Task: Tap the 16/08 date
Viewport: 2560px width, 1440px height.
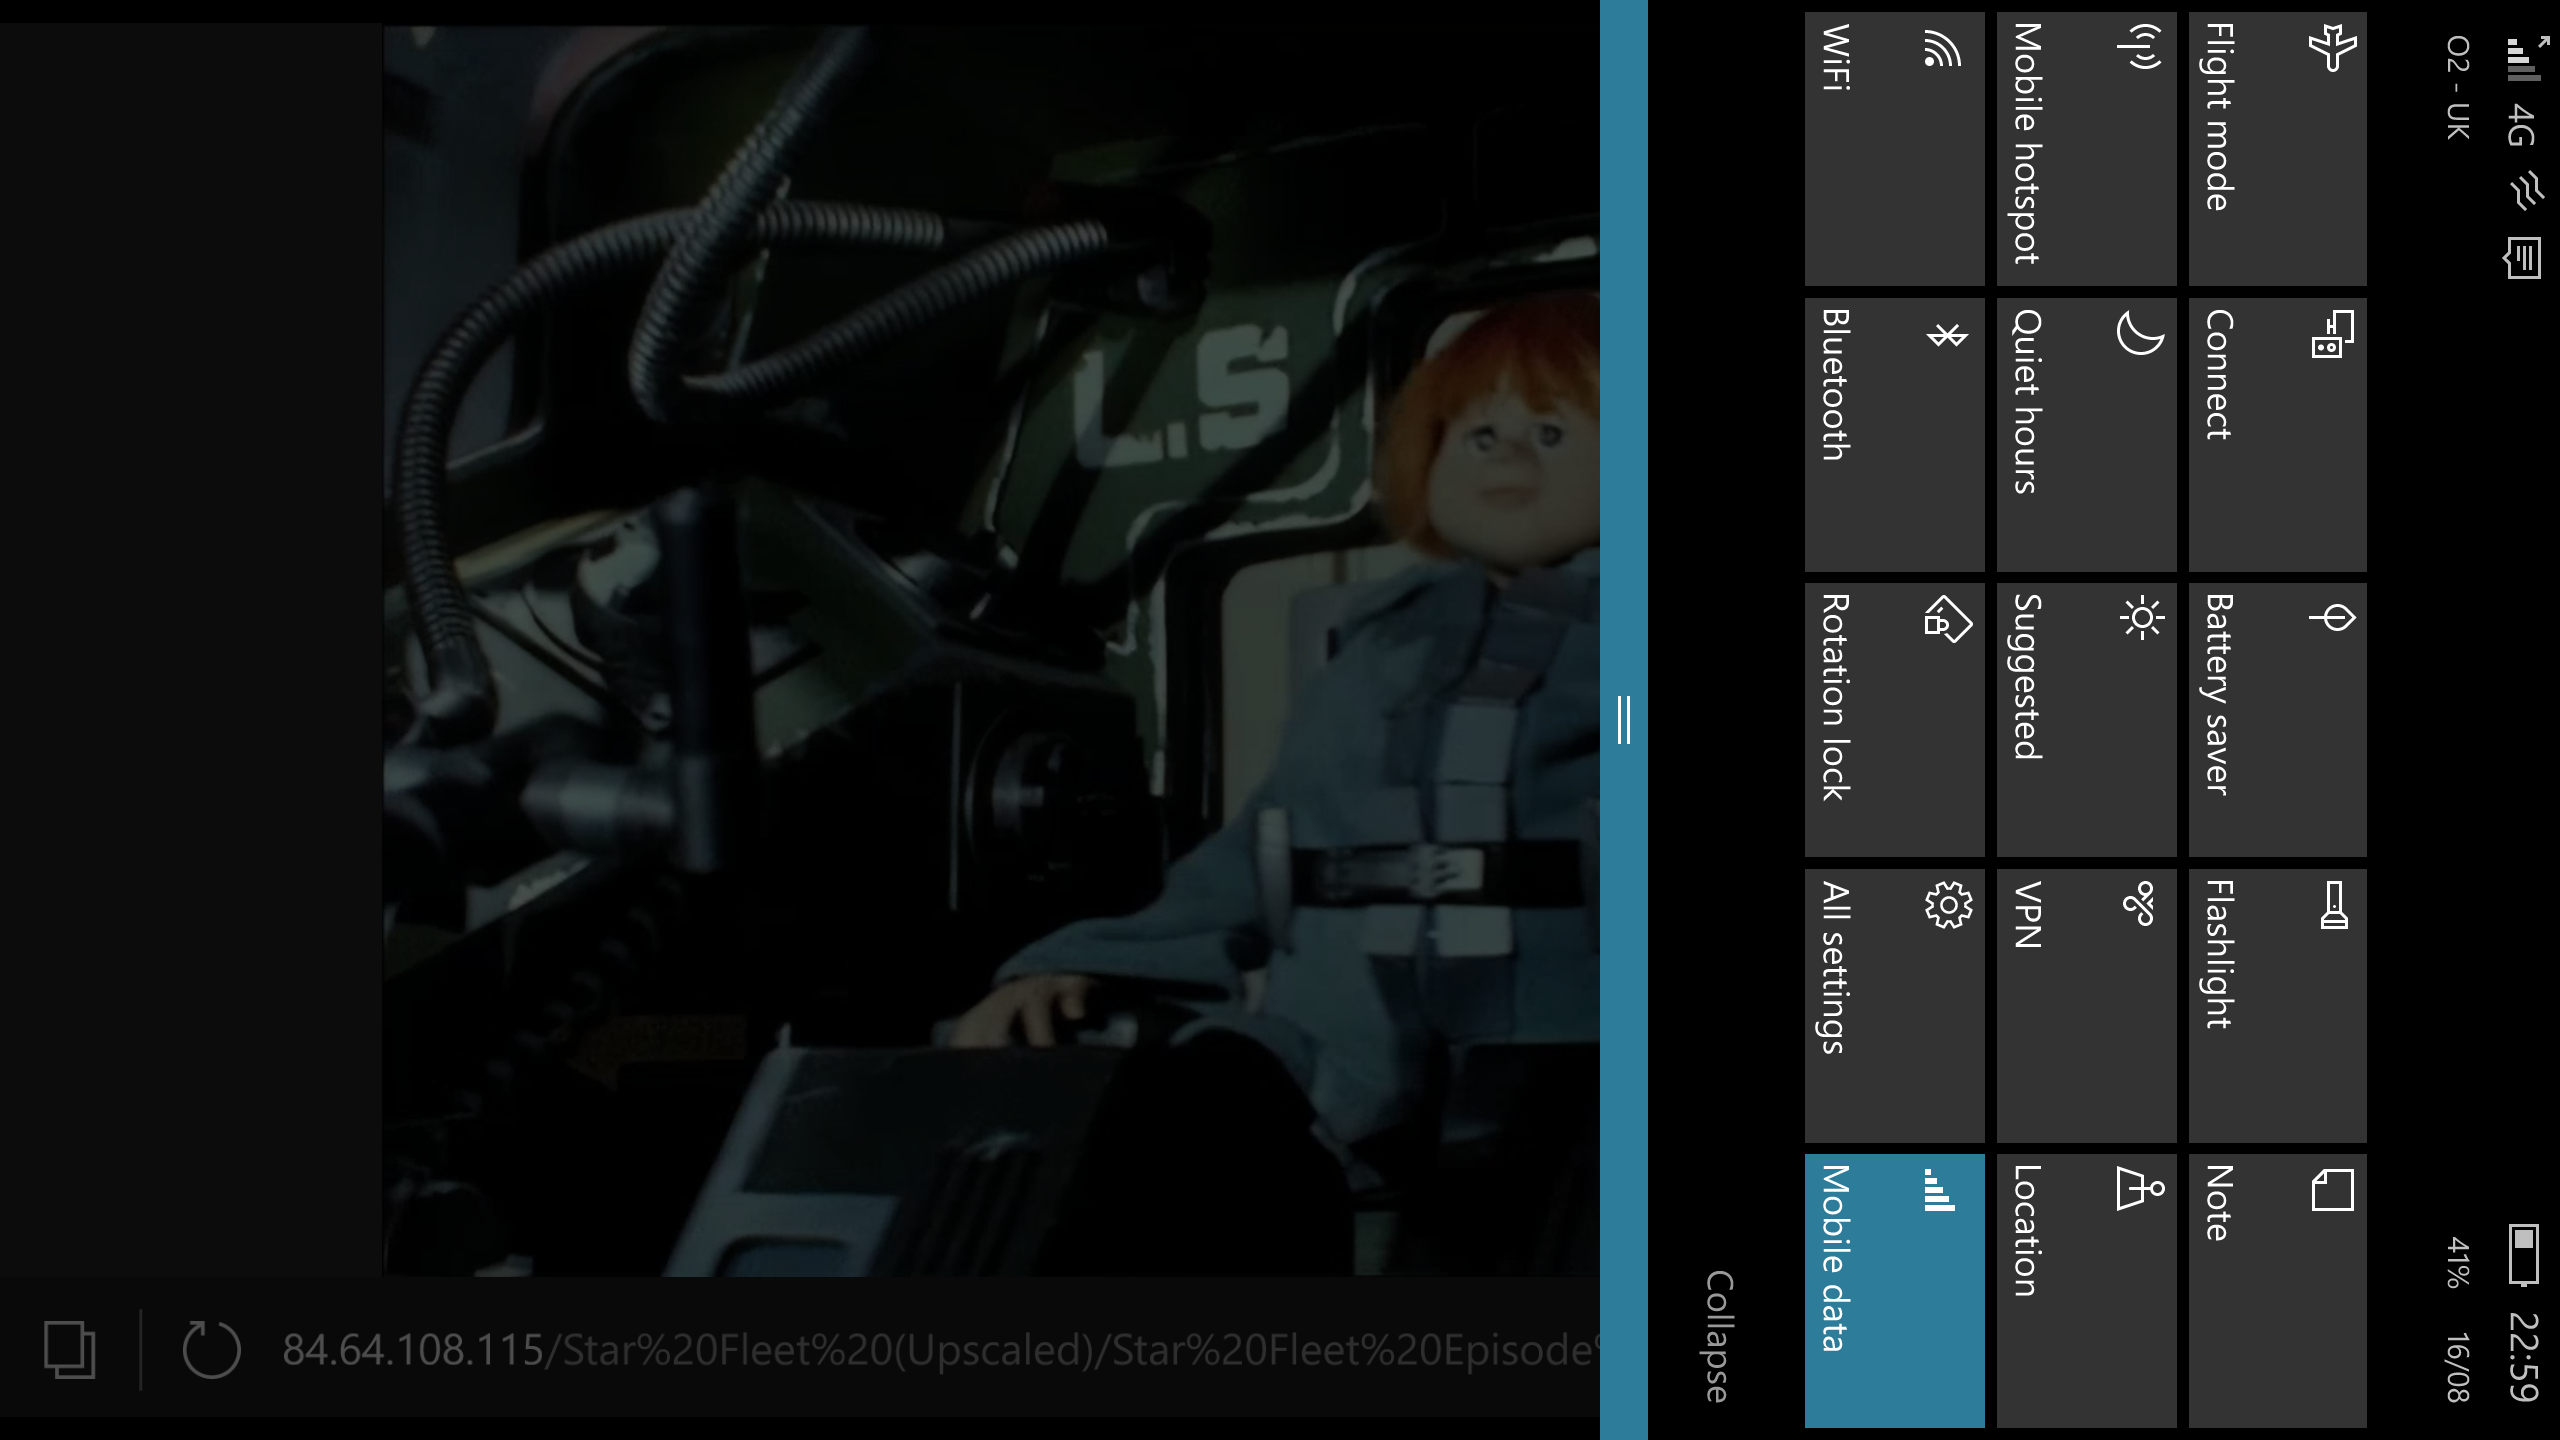Action: coord(2457,1367)
